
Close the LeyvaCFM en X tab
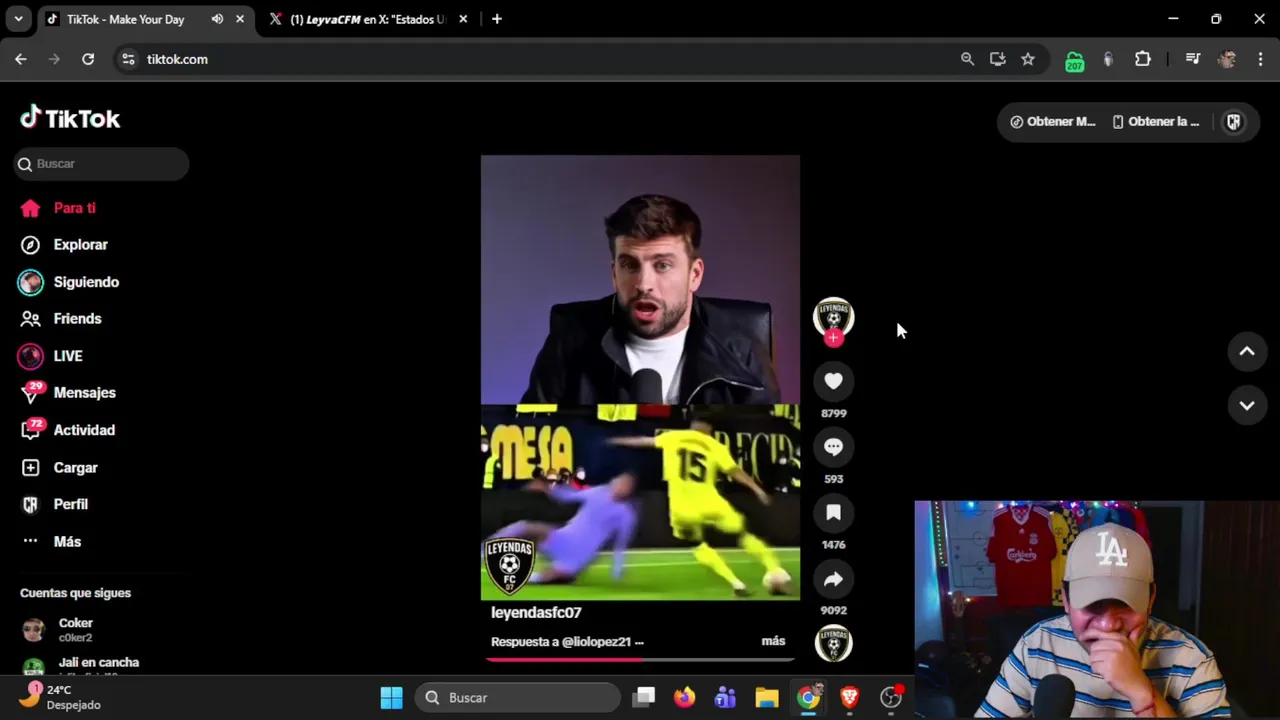click(x=464, y=19)
